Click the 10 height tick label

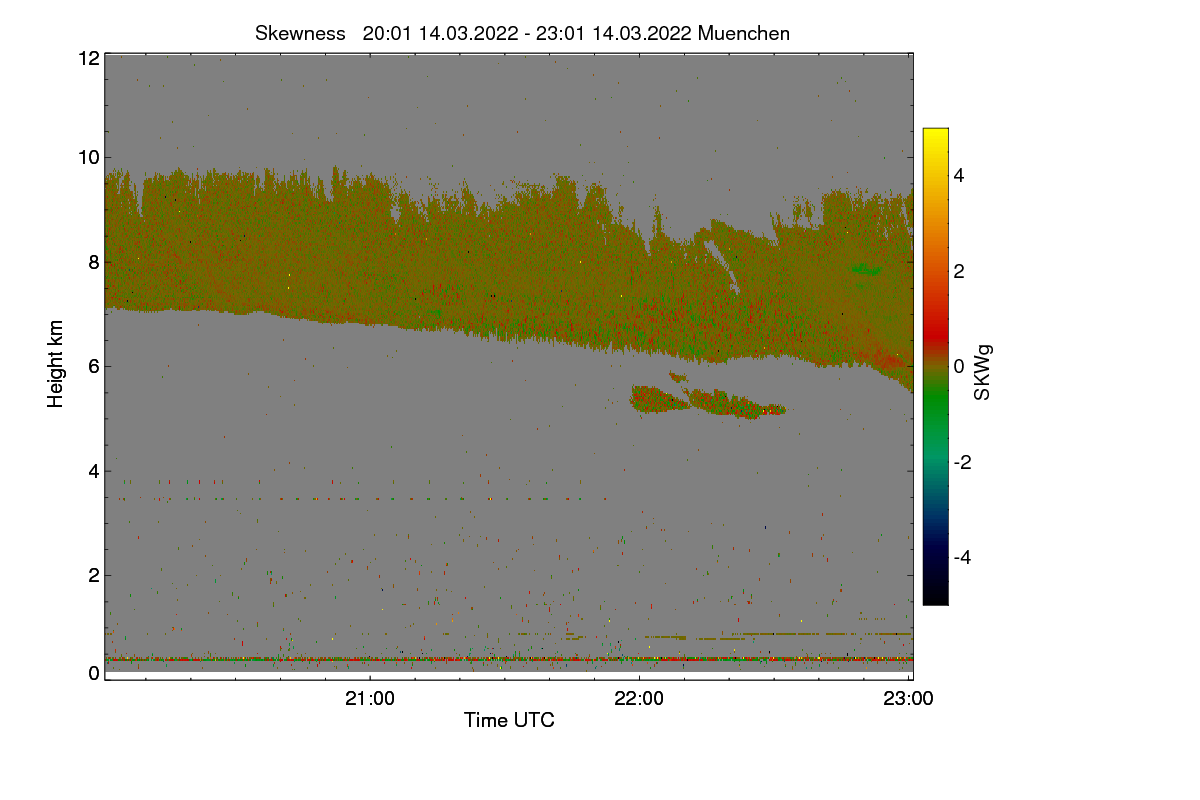coord(88,157)
